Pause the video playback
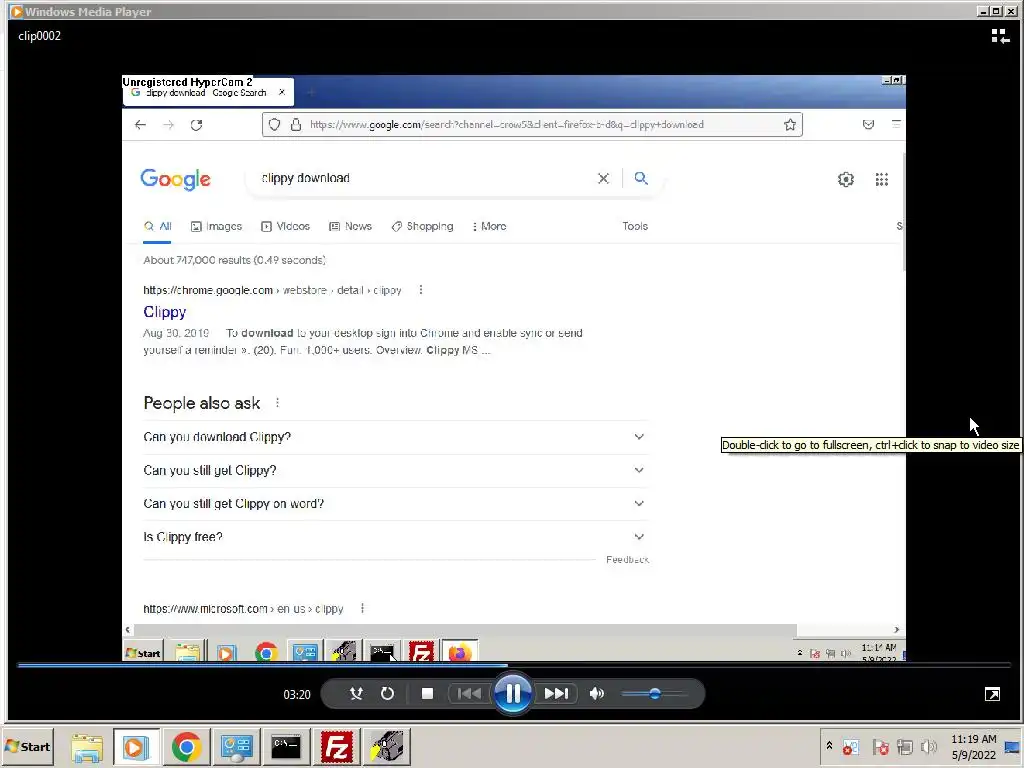Image resolution: width=1024 pixels, height=768 pixels. click(513, 694)
